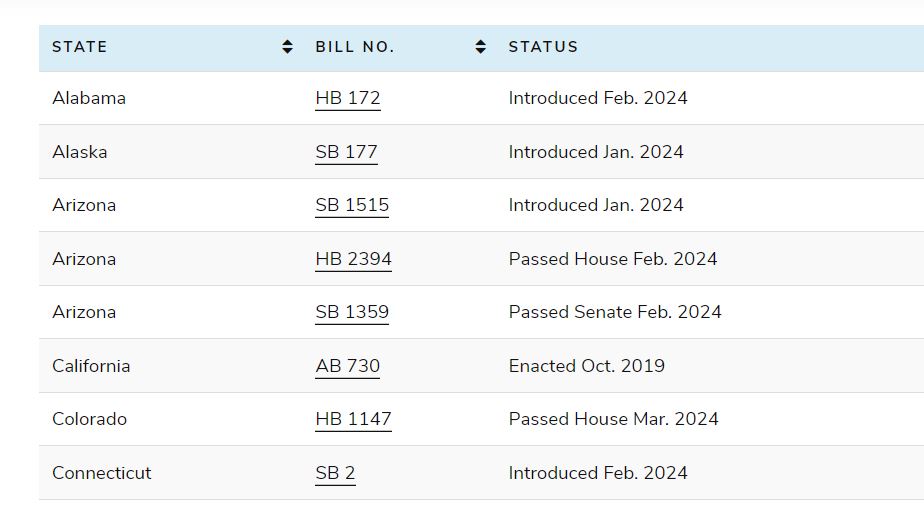Click the Colorado state cell
The width and height of the screenshot is (924, 512).
click(x=90, y=419)
